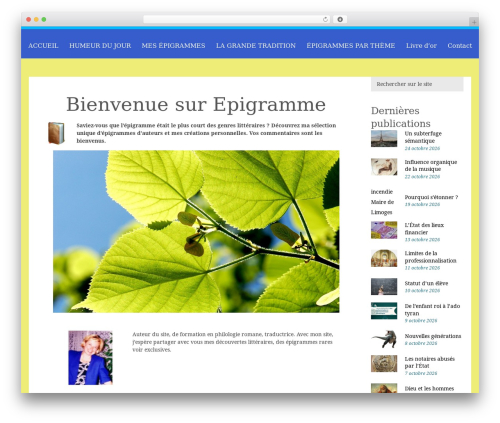The image size is (500, 423).
Task: Click thumbnail for Limites de la professionnalisation
Action: 384,258
